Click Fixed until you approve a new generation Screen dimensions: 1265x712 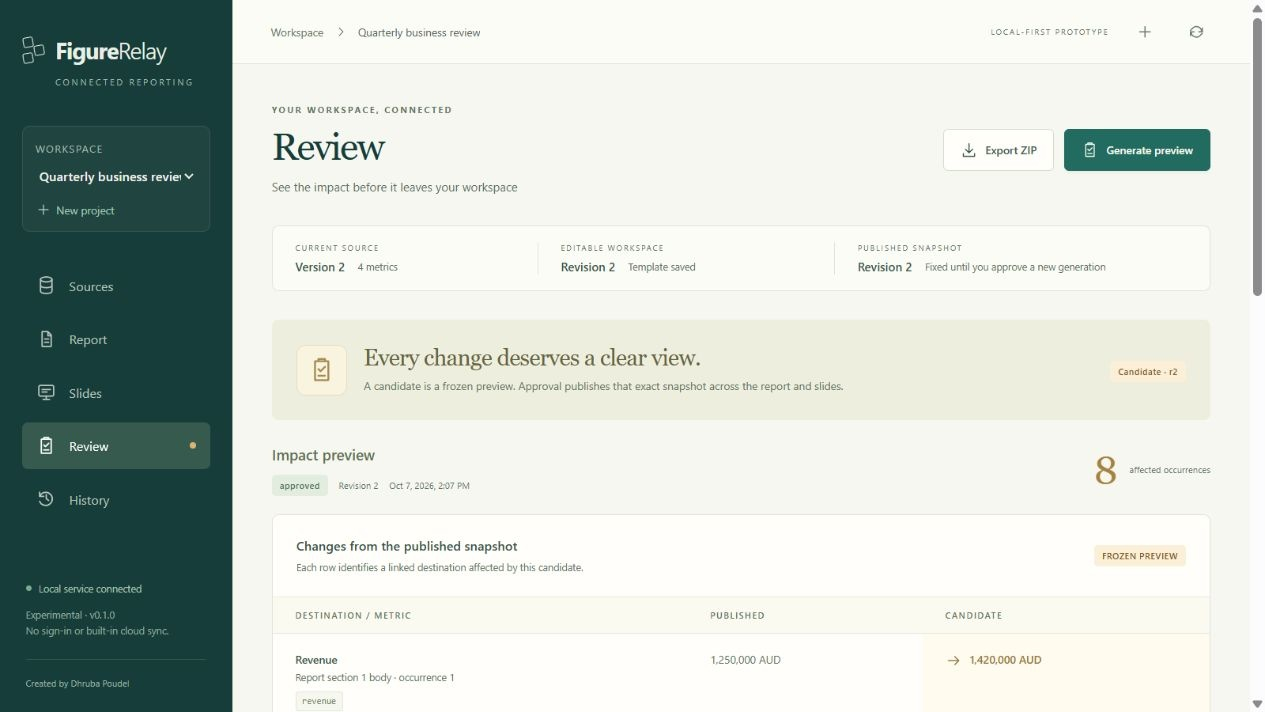click(x=1015, y=267)
